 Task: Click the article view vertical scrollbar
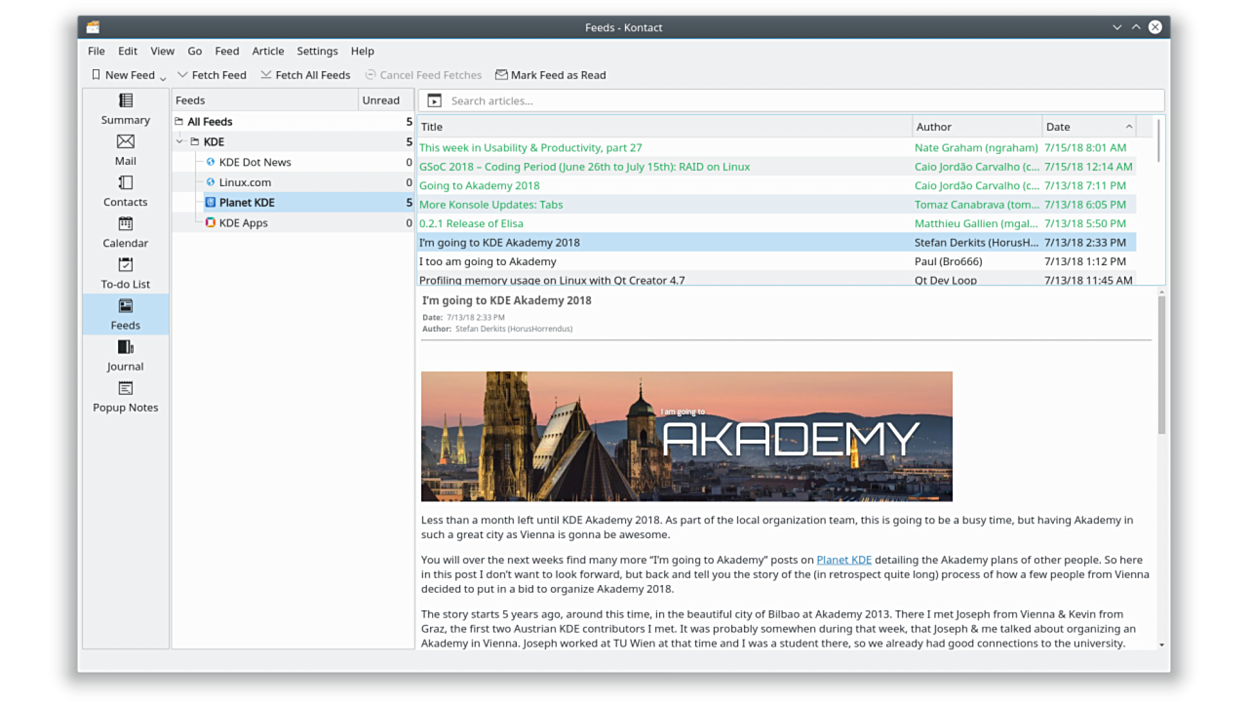pos(1161,365)
